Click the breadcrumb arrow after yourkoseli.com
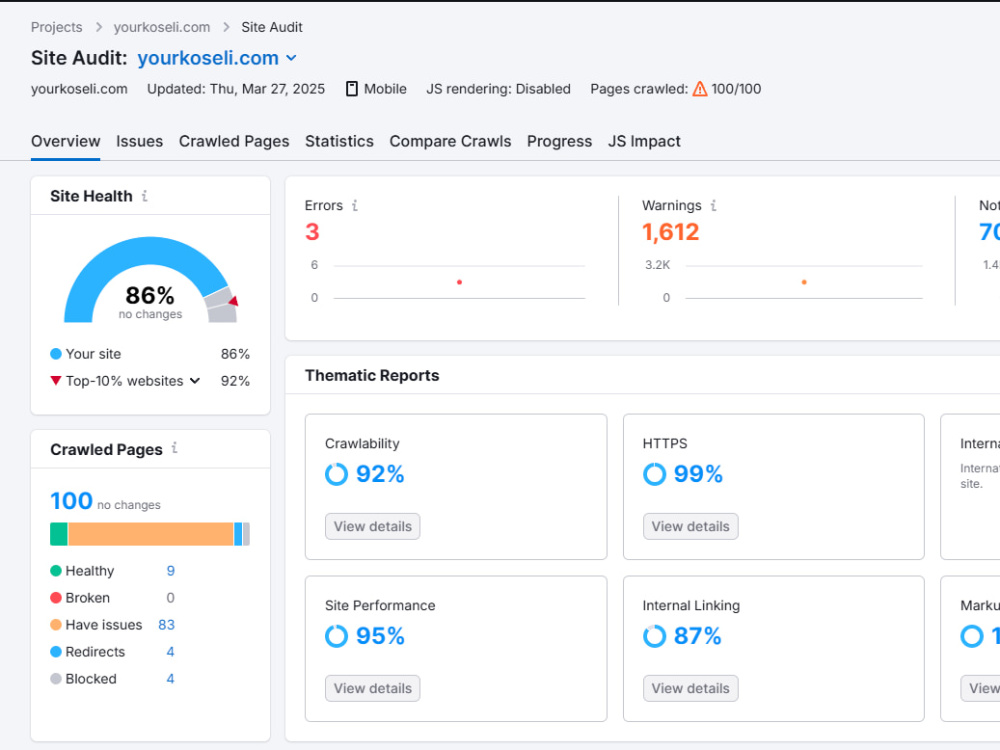This screenshot has height=750, width=1000. 226,27
